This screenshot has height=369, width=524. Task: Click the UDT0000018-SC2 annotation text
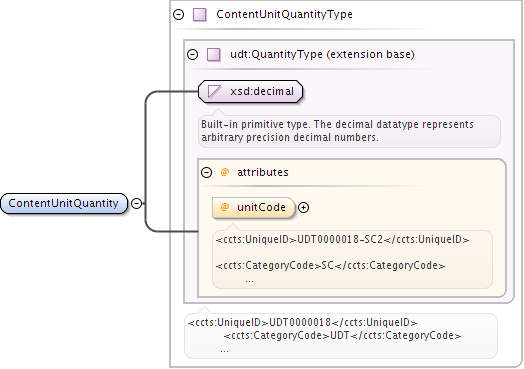click(x=343, y=240)
